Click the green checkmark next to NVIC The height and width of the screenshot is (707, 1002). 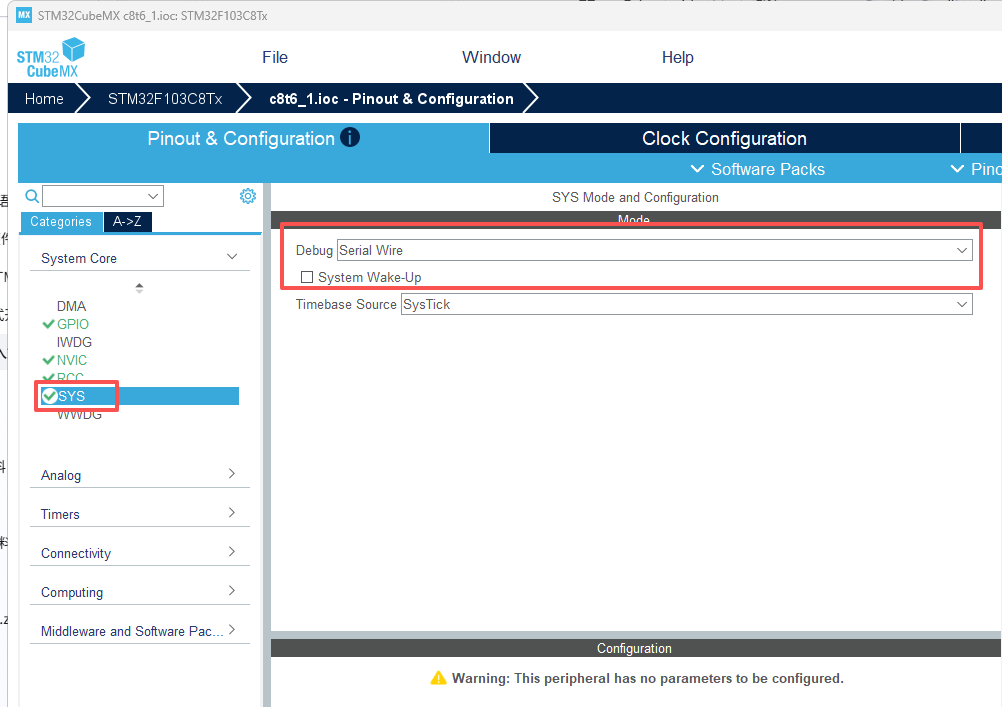pyautogui.click(x=48, y=360)
